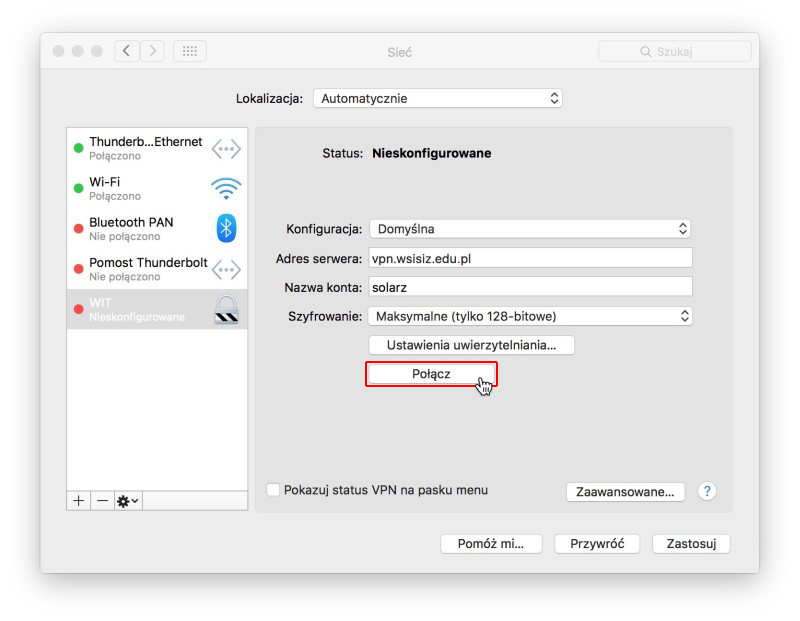Click the Zastosuj button
Image resolution: width=800 pixels, height=621 pixels.
[x=691, y=544]
